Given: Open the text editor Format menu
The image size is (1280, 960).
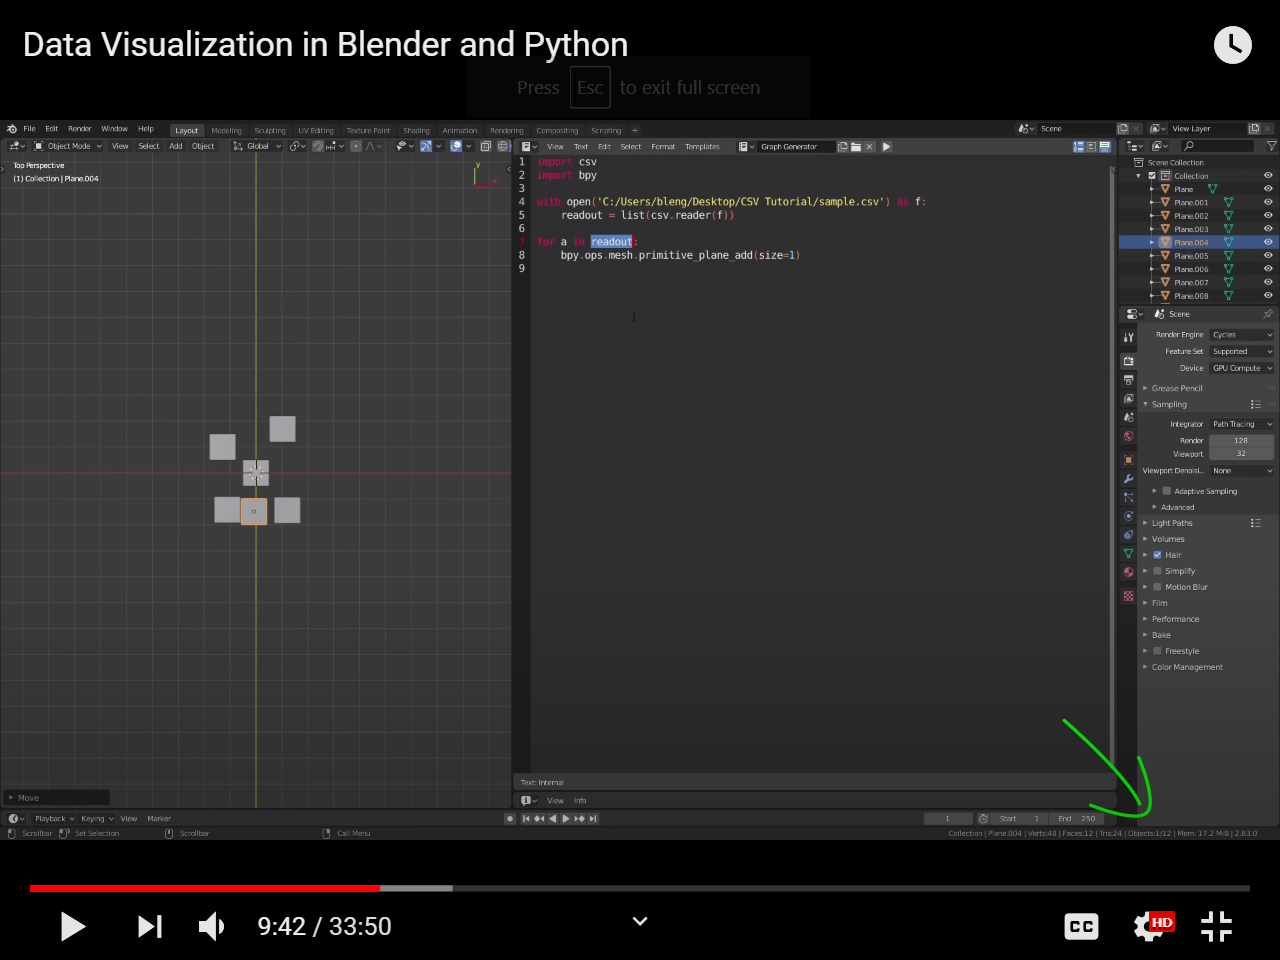Looking at the screenshot, I should pos(663,146).
